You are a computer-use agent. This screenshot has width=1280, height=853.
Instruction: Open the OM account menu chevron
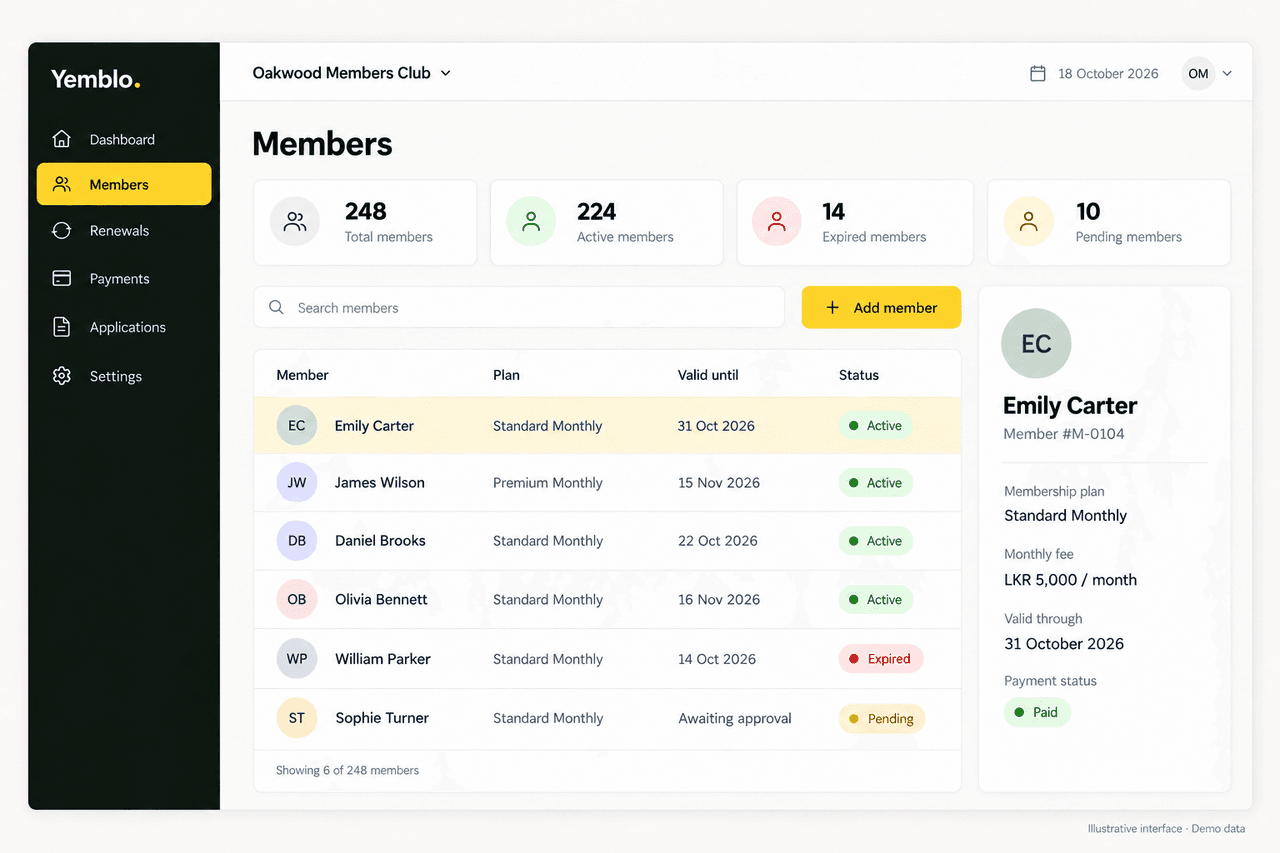coord(1227,73)
